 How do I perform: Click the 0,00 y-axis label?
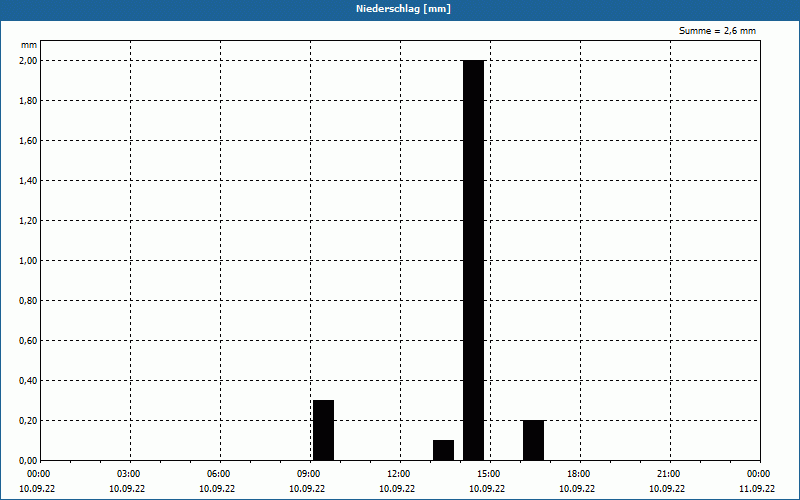tap(28, 460)
